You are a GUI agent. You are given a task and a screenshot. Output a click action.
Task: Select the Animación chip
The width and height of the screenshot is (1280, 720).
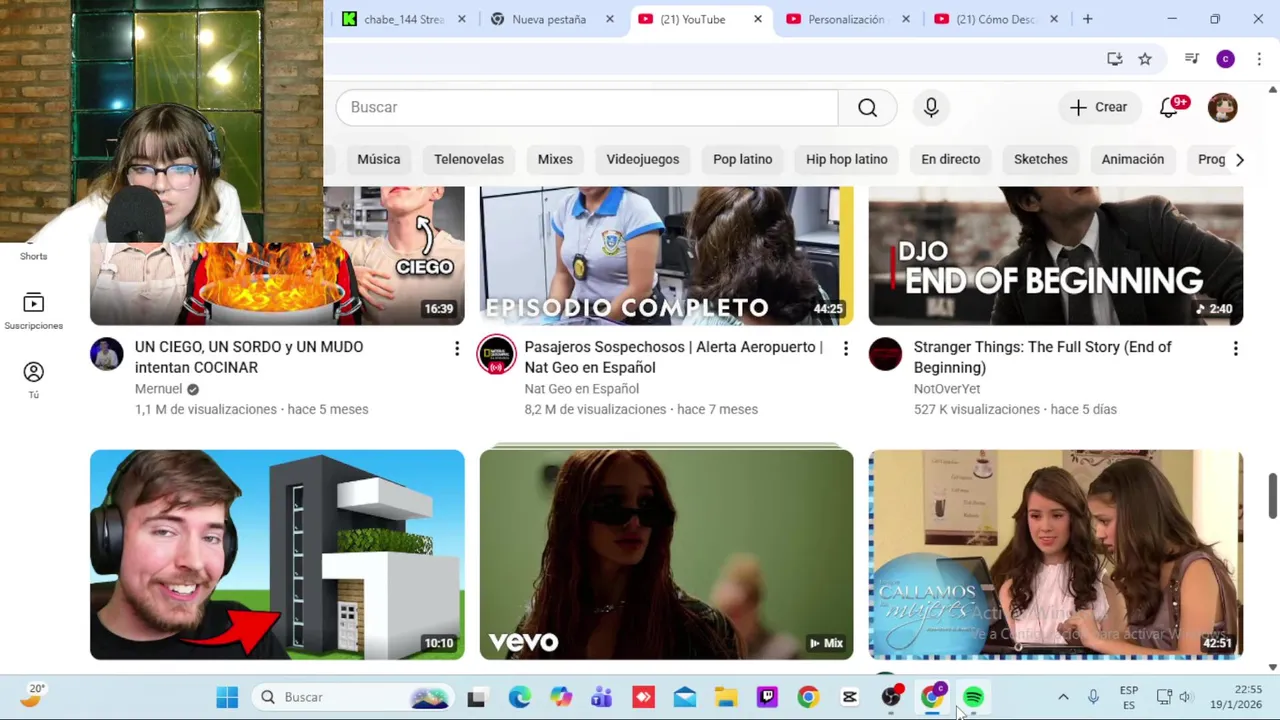(x=1132, y=160)
